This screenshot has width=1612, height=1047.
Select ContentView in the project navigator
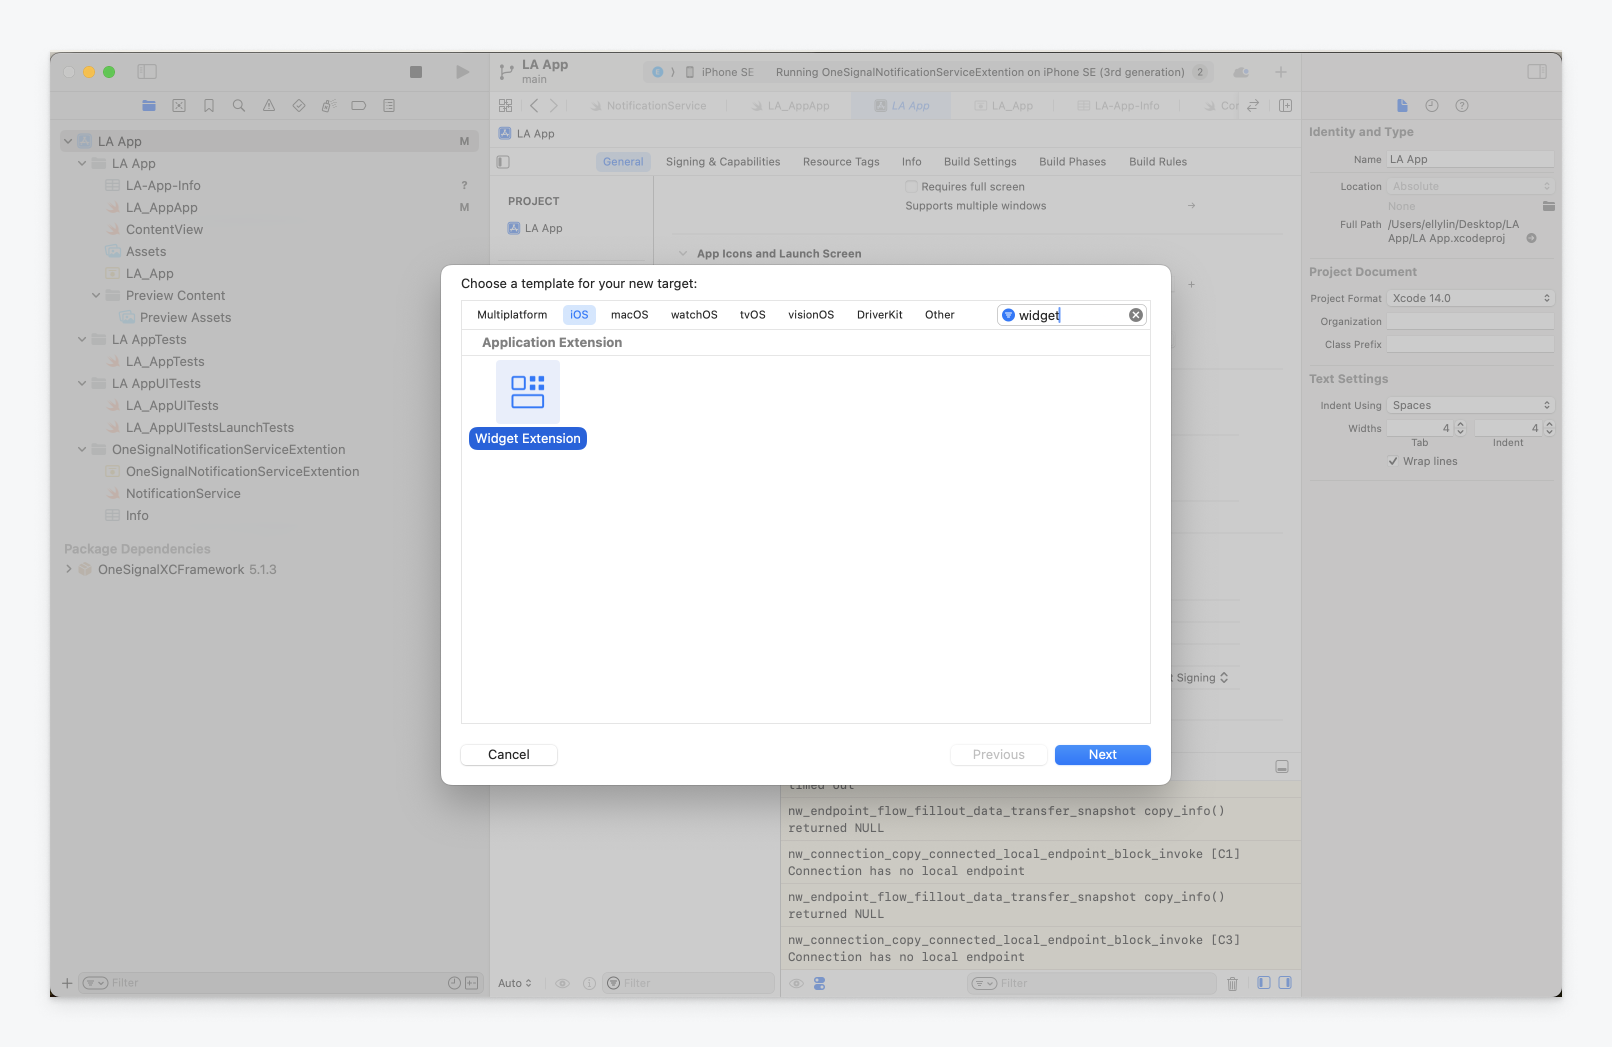(x=164, y=230)
